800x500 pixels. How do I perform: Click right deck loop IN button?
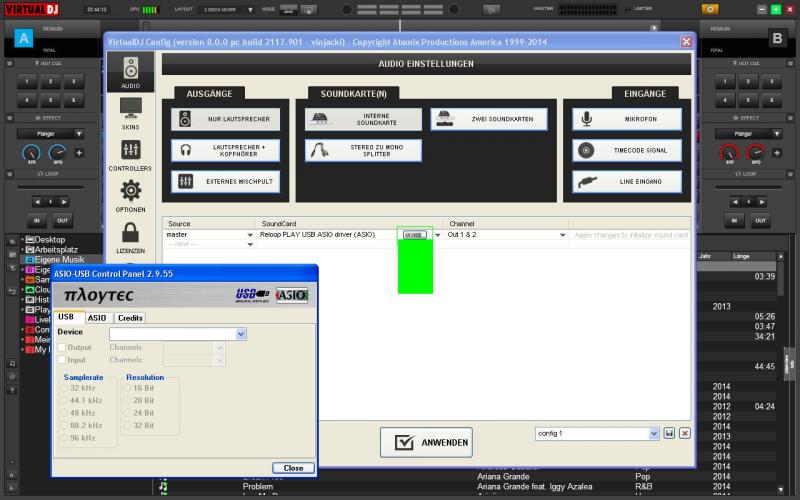click(734, 221)
